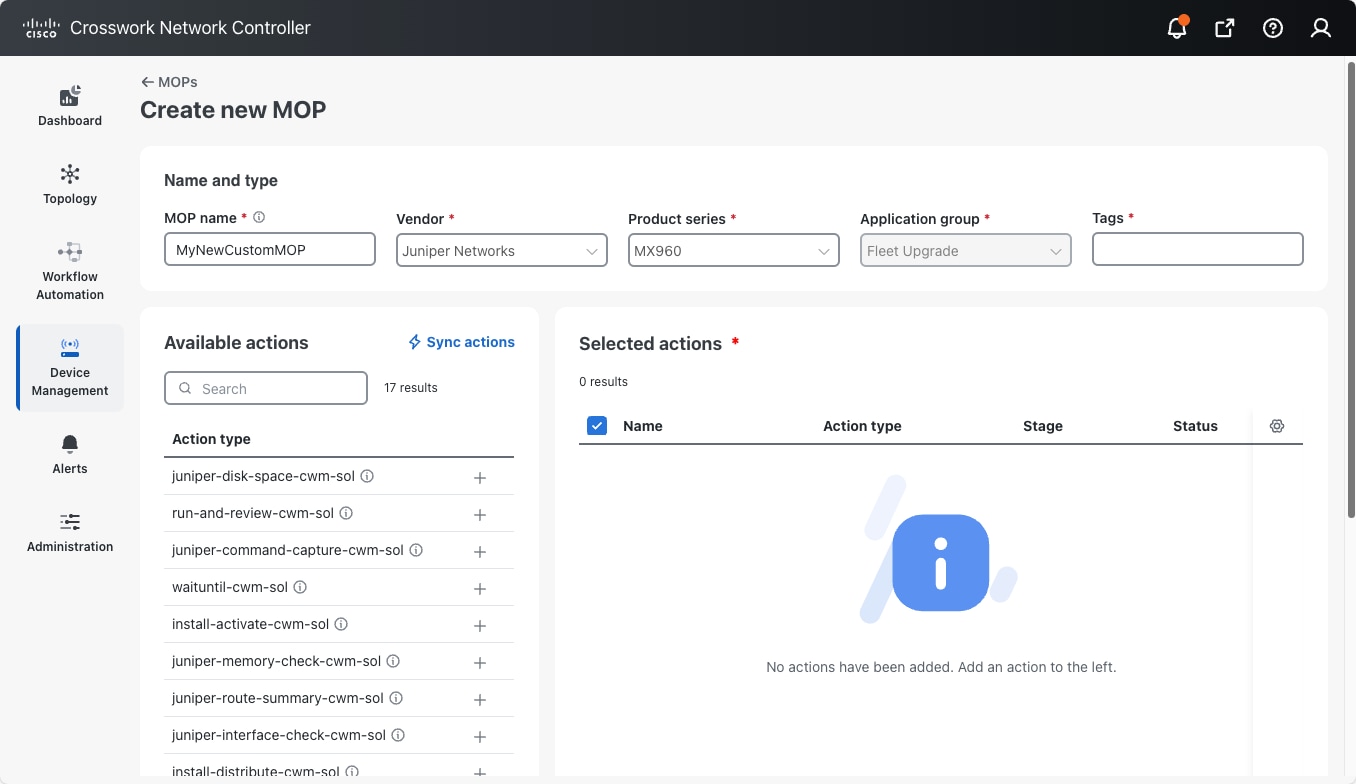Click the external link icon in header
Image resolution: width=1356 pixels, height=784 pixels.
coord(1224,28)
